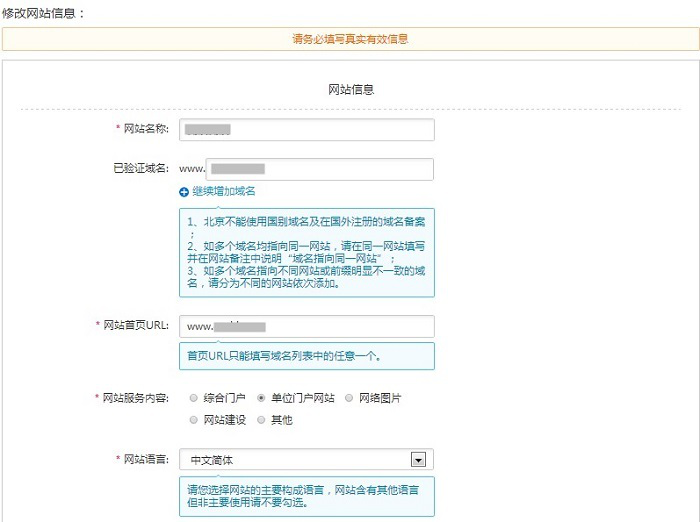
Task: Click the 网站信息 section heading
Action: click(x=351, y=89)
